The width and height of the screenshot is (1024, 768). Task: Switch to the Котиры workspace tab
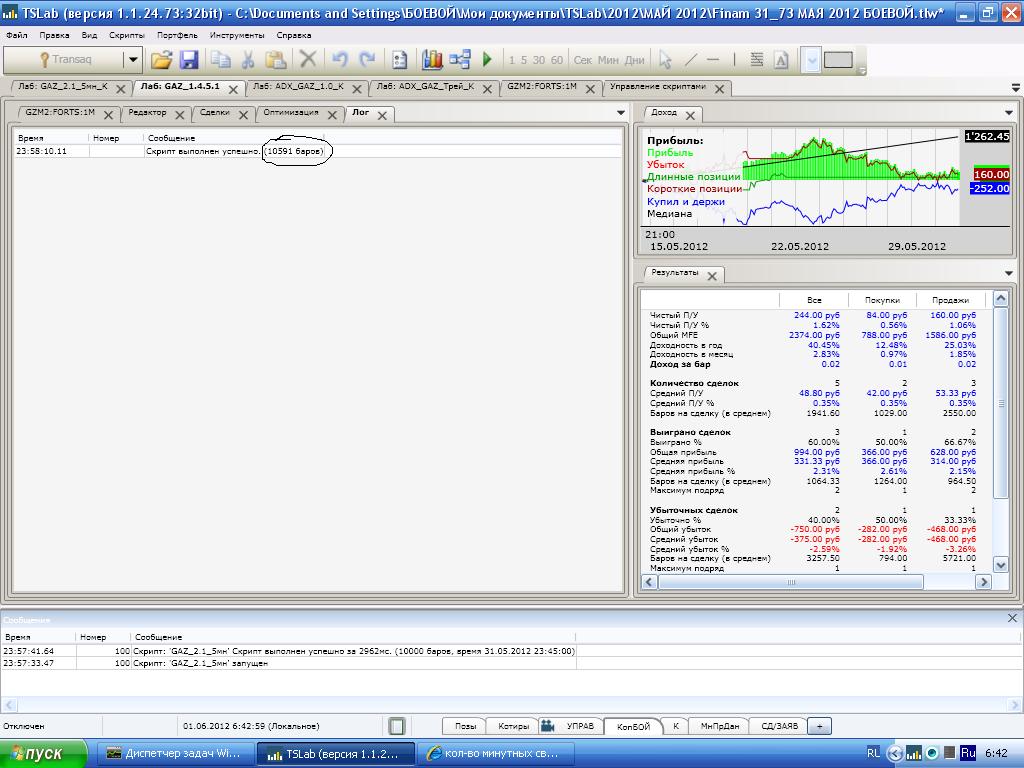(x=513, y=726)
